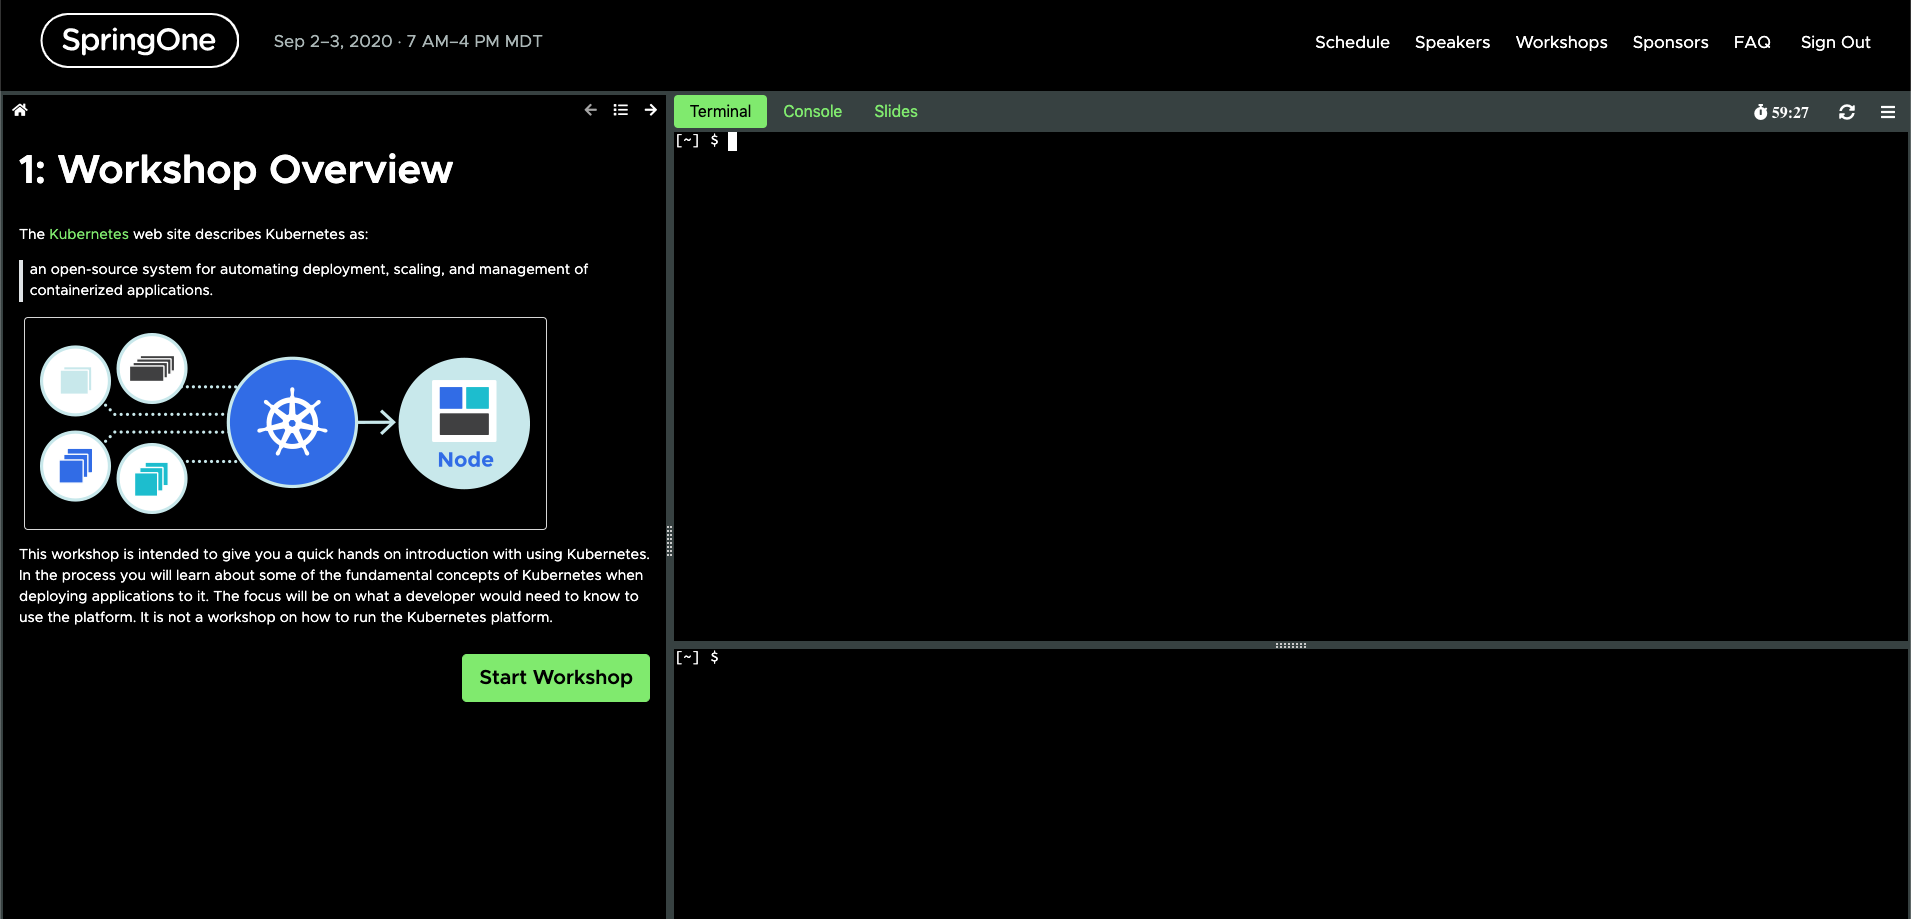Image resolution: width=1911 pixels, height=919 pixels.
Task: Switch to the Console tab
Action: [812, 111]
